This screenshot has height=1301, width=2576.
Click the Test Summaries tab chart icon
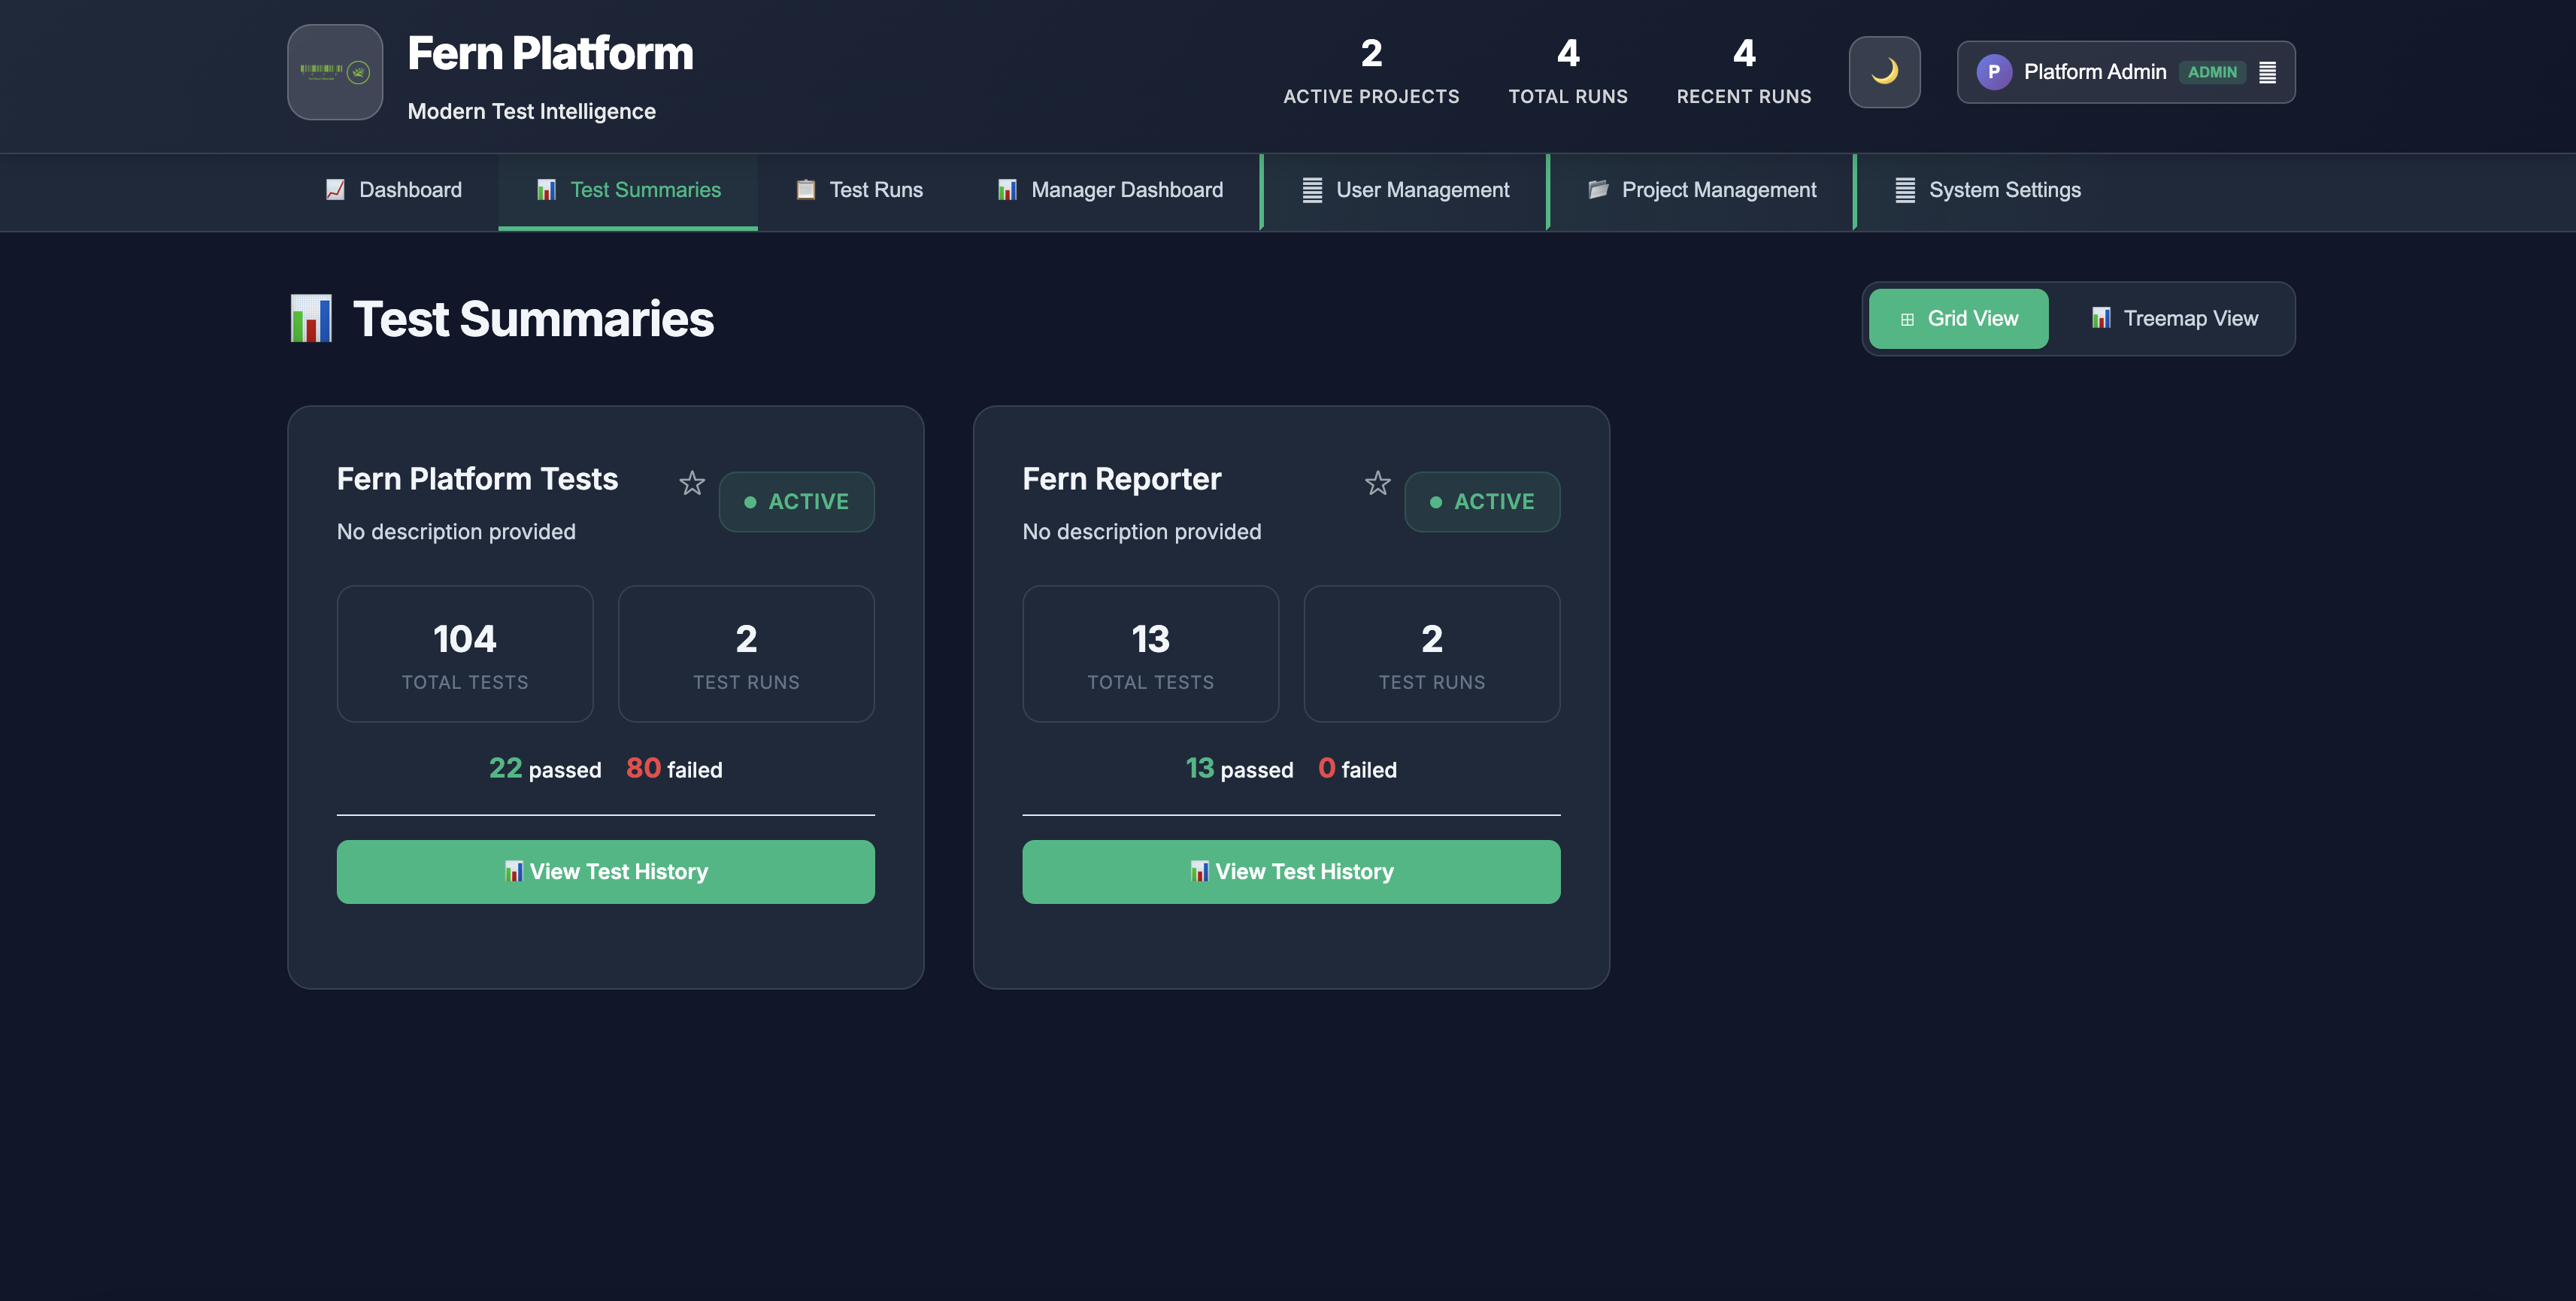[x=546, y=190]
